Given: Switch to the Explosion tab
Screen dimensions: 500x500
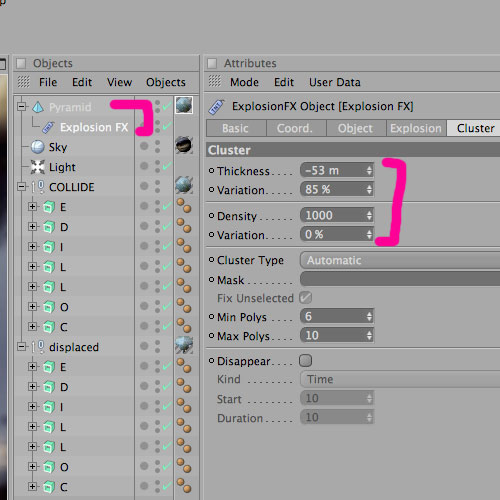Looking at the screenshot, I should pyautogui.click(x=416, y=128).
